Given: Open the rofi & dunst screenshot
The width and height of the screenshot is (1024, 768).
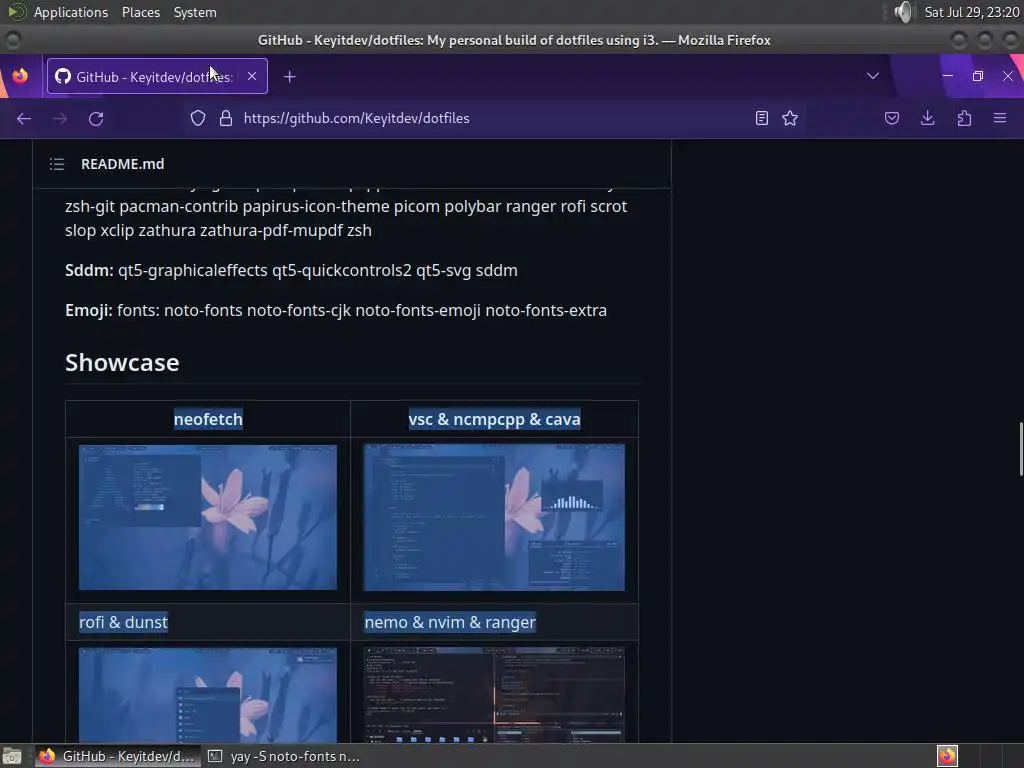Looking at the screenshot, I should pos(208,695).
